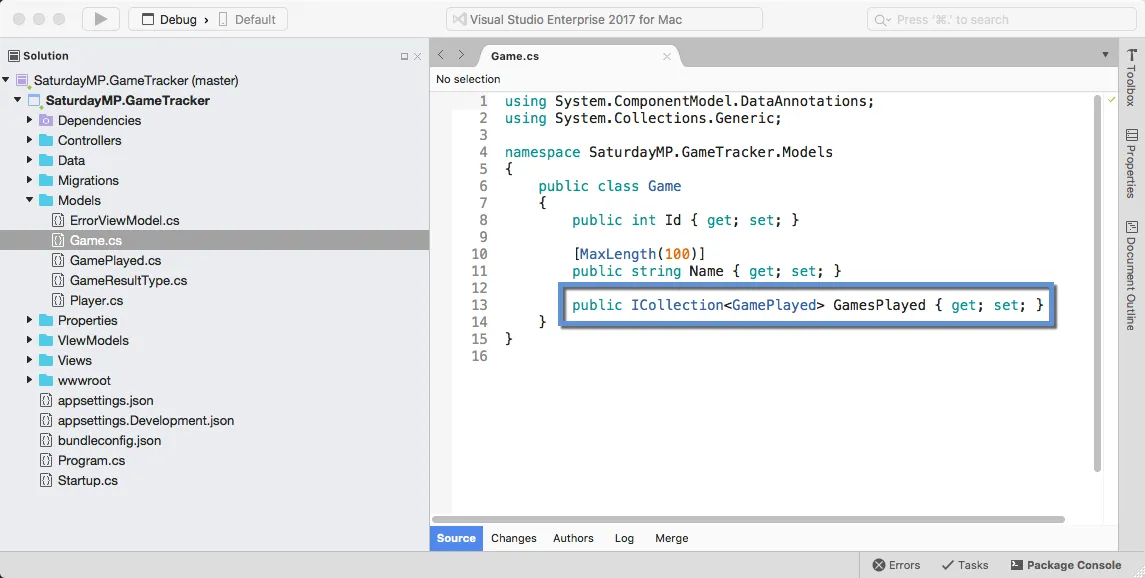The width and height of the screenshot is (1145, 578).
Task: Close the Game.cs editor tab
Action: click(667, 56)
